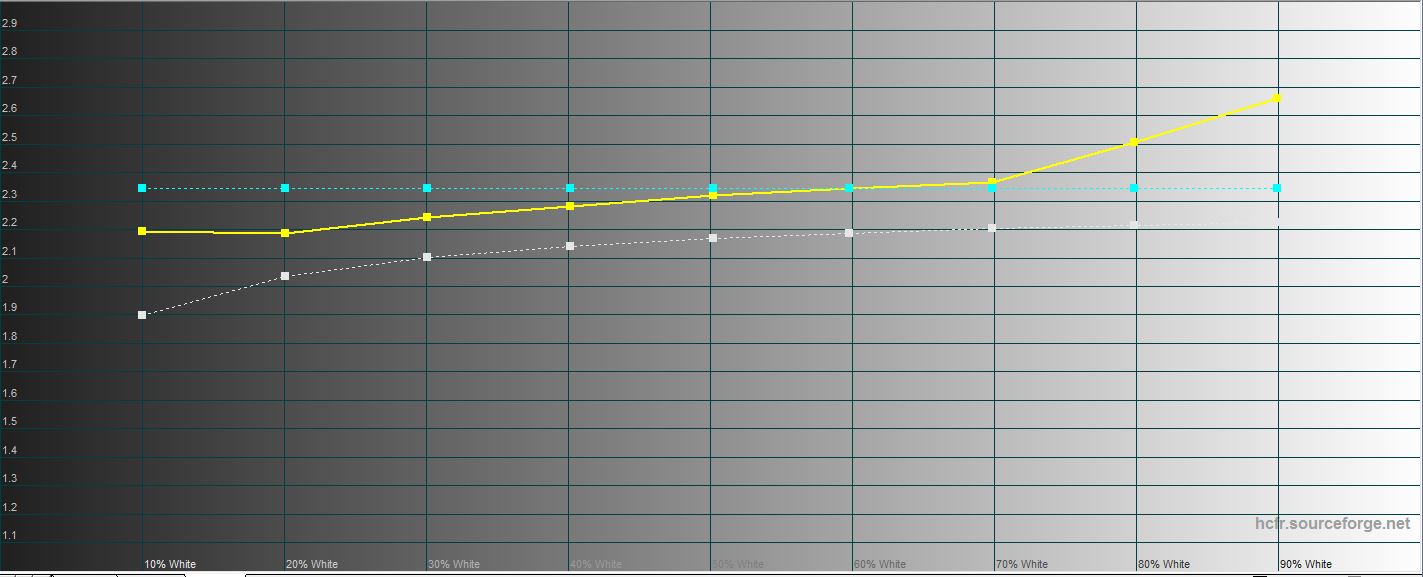The width and height of the screenshot is (1423, 577).
Task: Click the 2.3 gamma axis value
Action: 9,194
